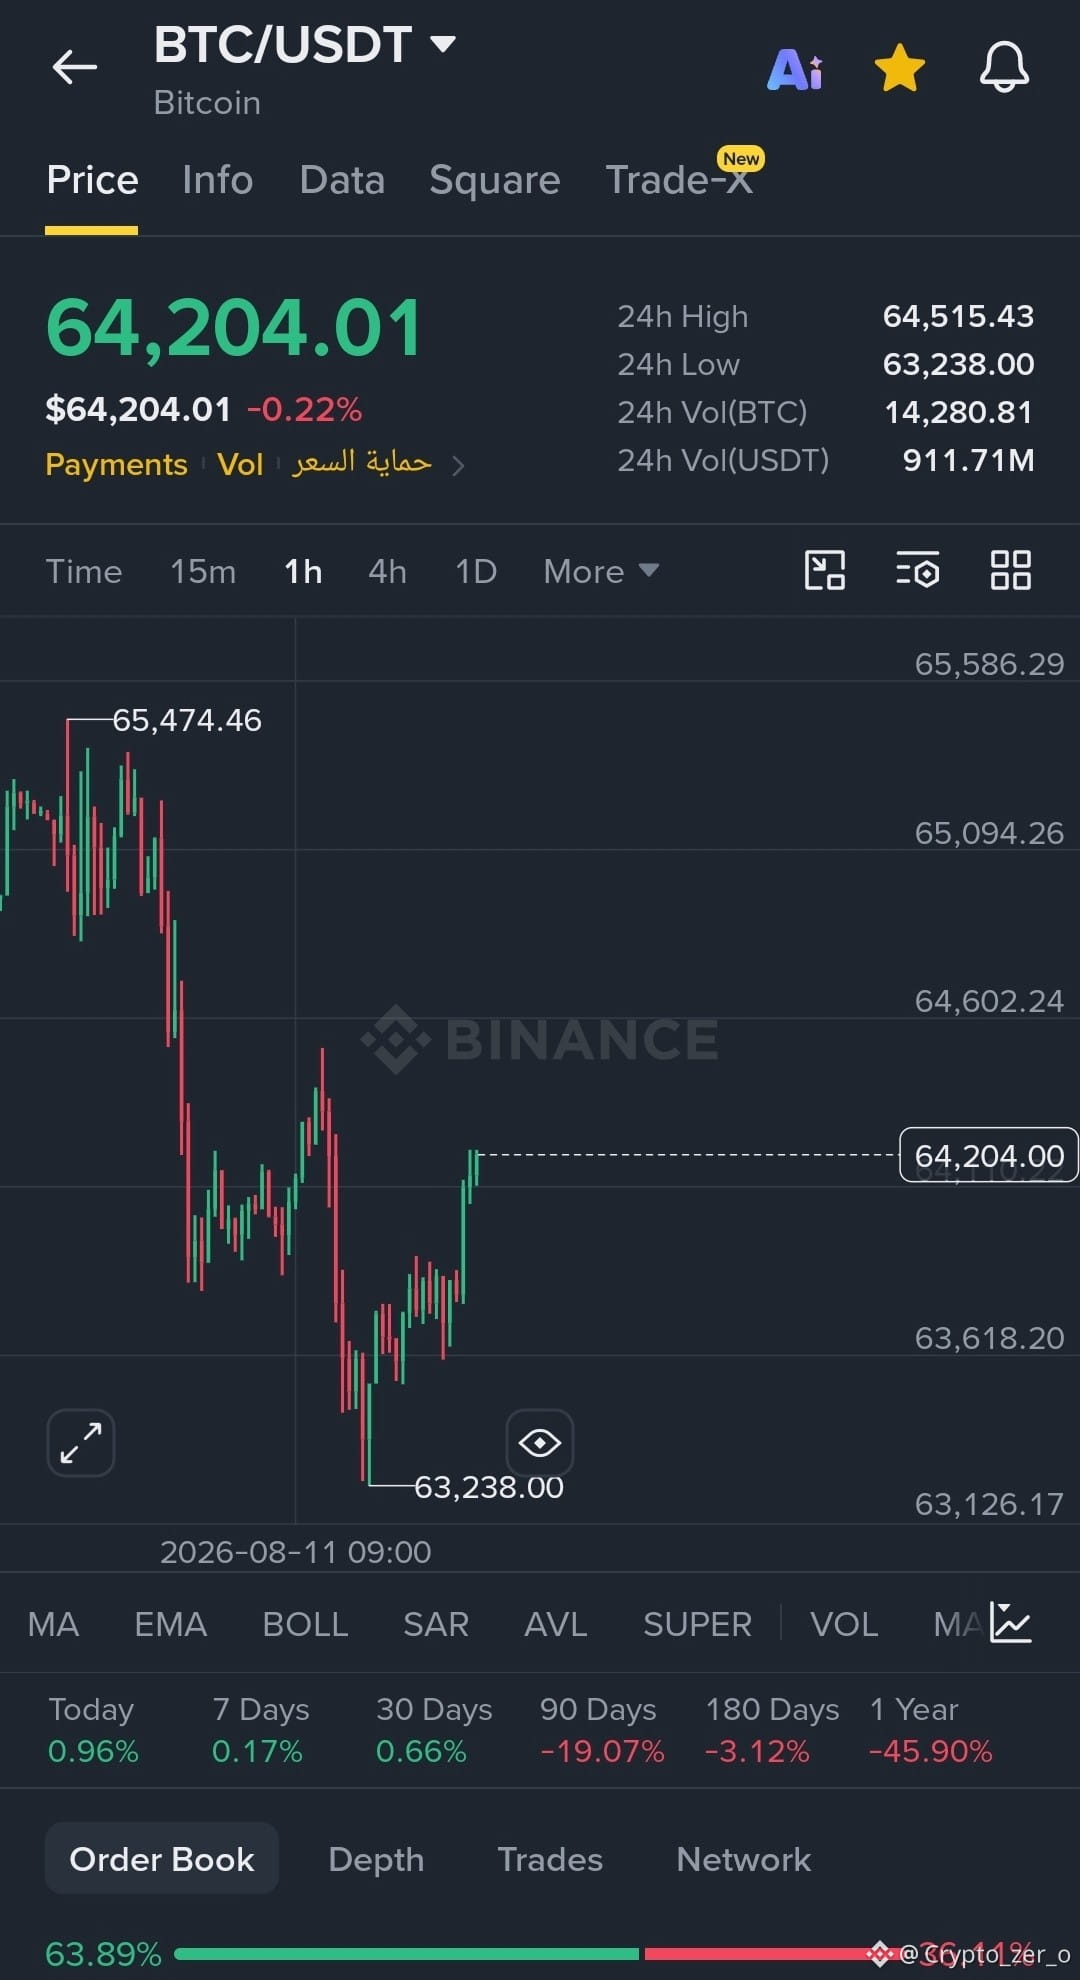
Task: Switch to the Trades tab
Action: (550, 1859)
